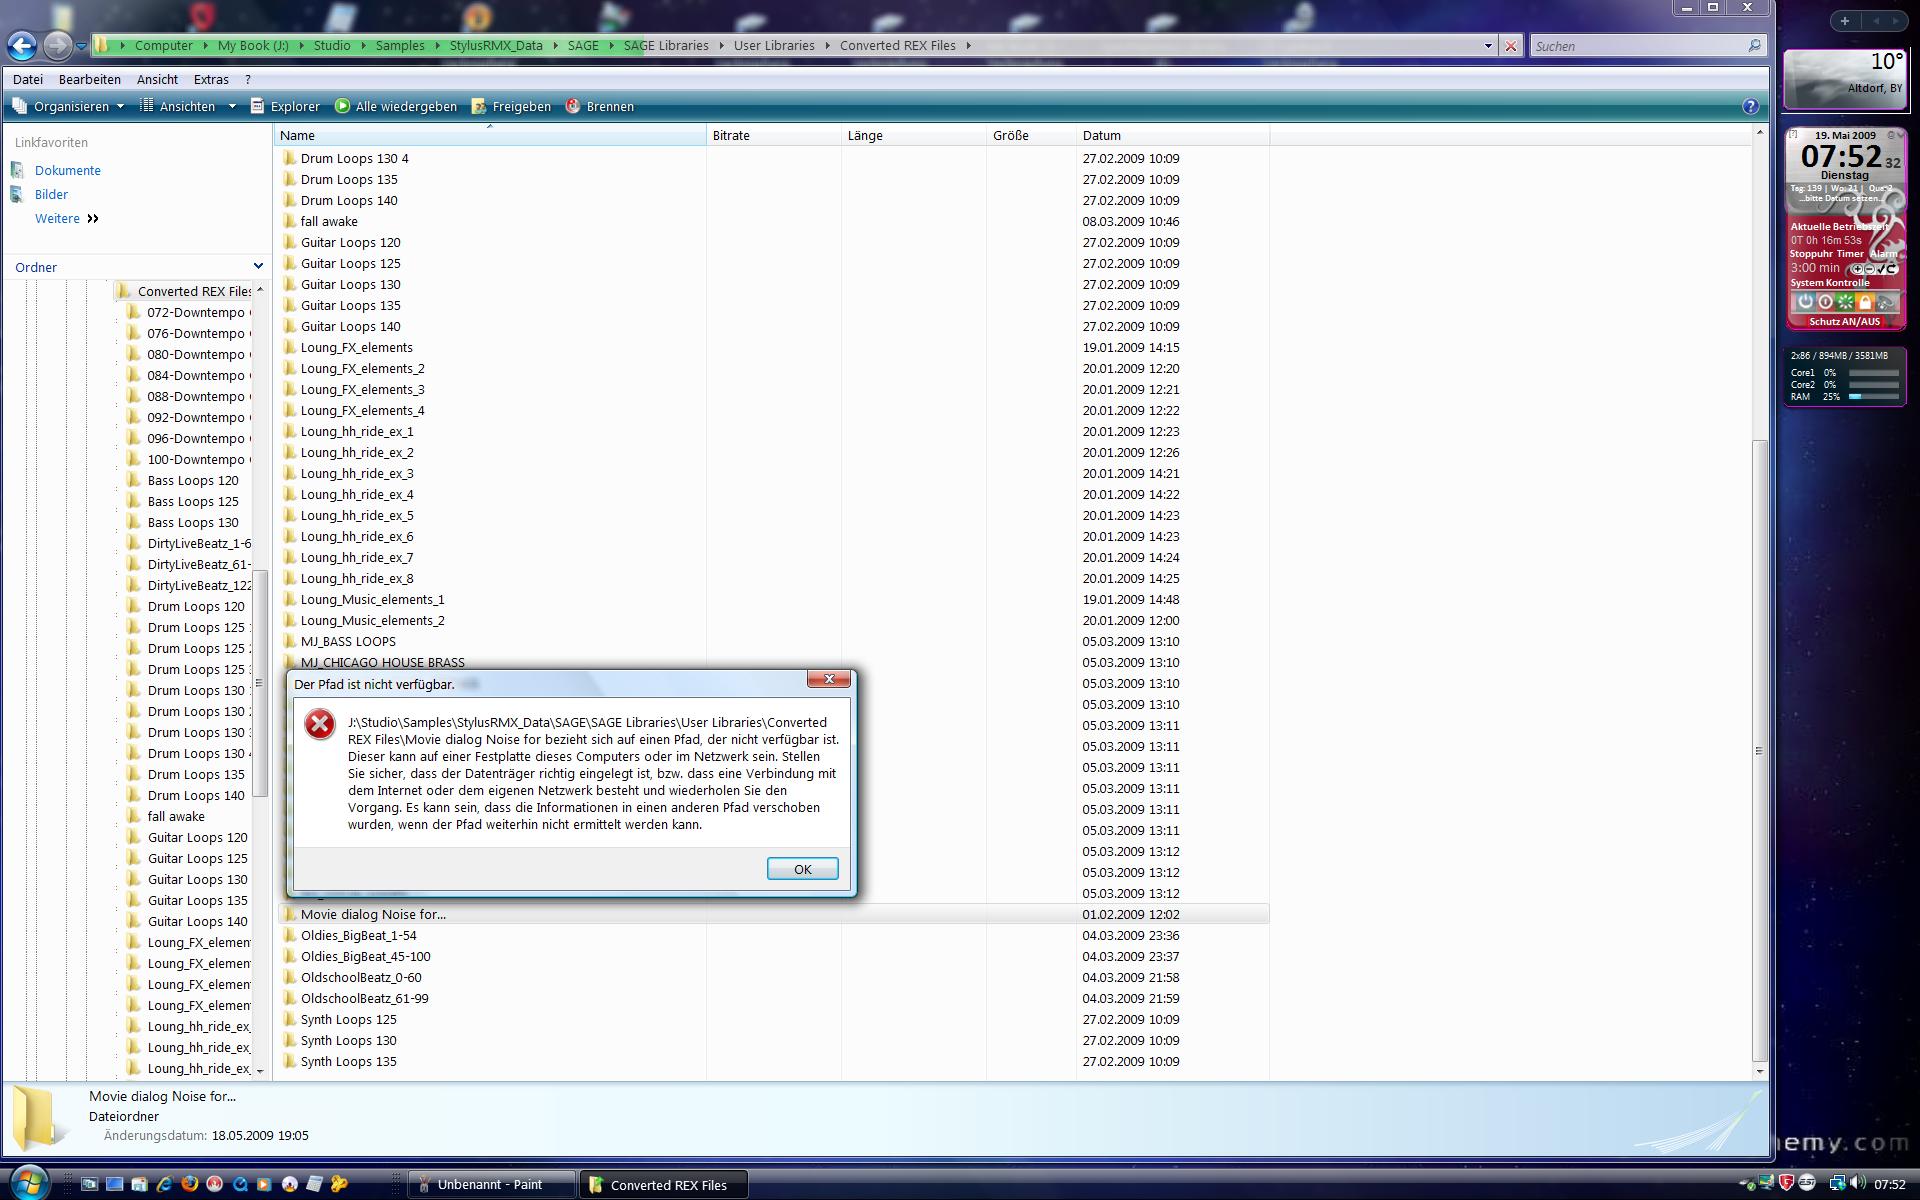Sort list by the Datum column header

tap(1101, 135)
